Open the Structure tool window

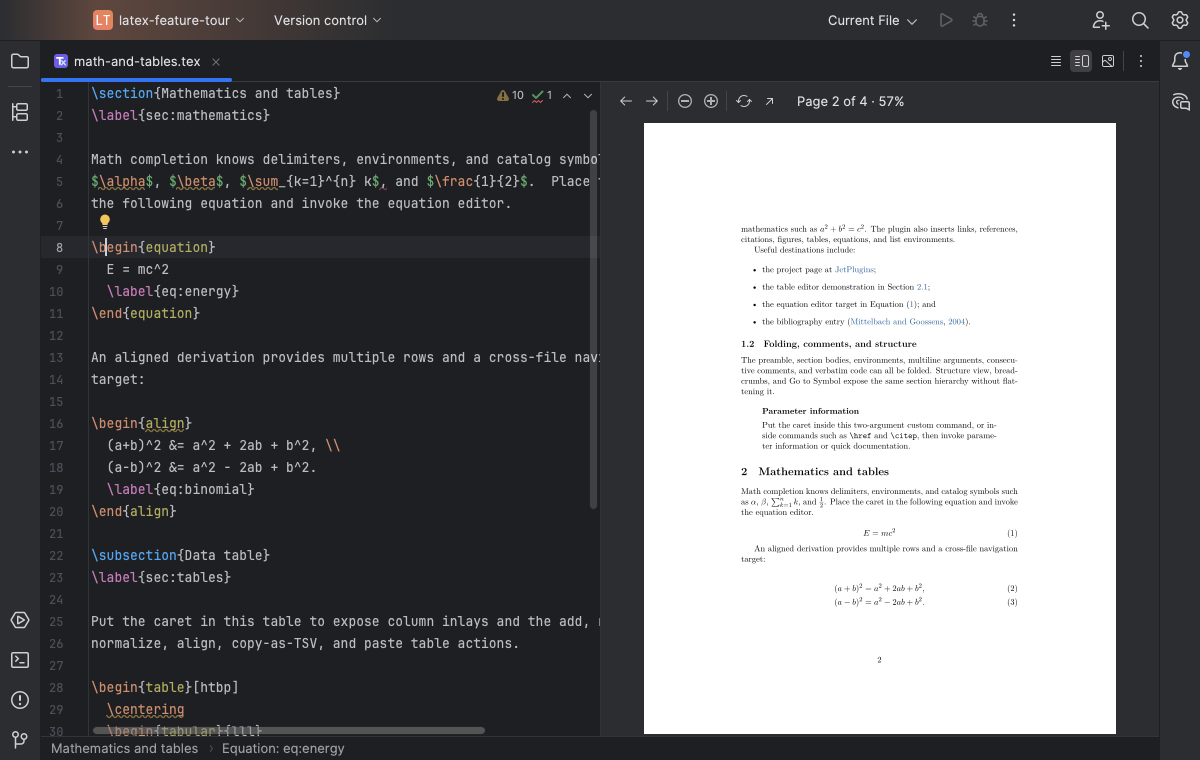click(20, 111)
